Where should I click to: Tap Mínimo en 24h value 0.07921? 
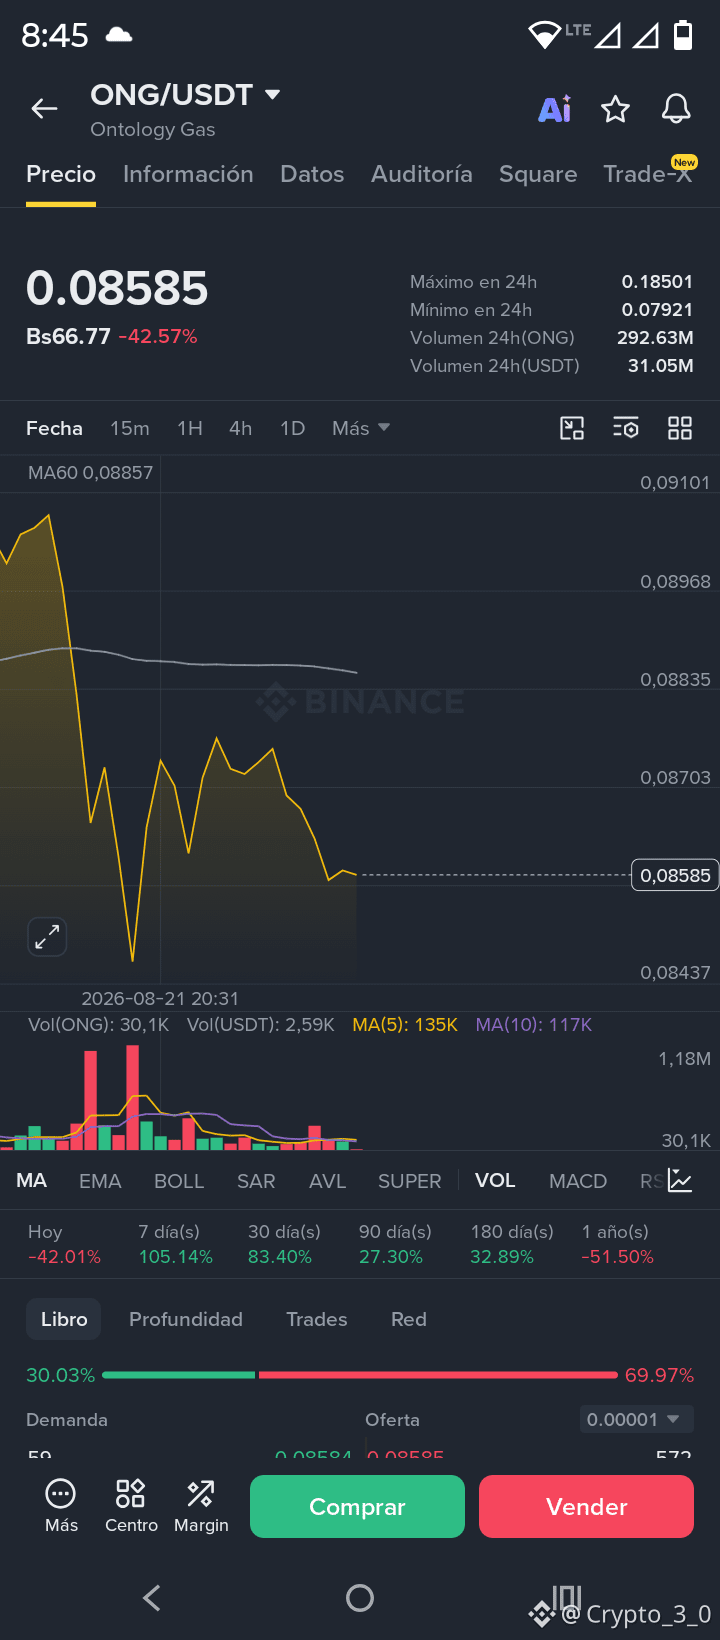pos(657,310)
